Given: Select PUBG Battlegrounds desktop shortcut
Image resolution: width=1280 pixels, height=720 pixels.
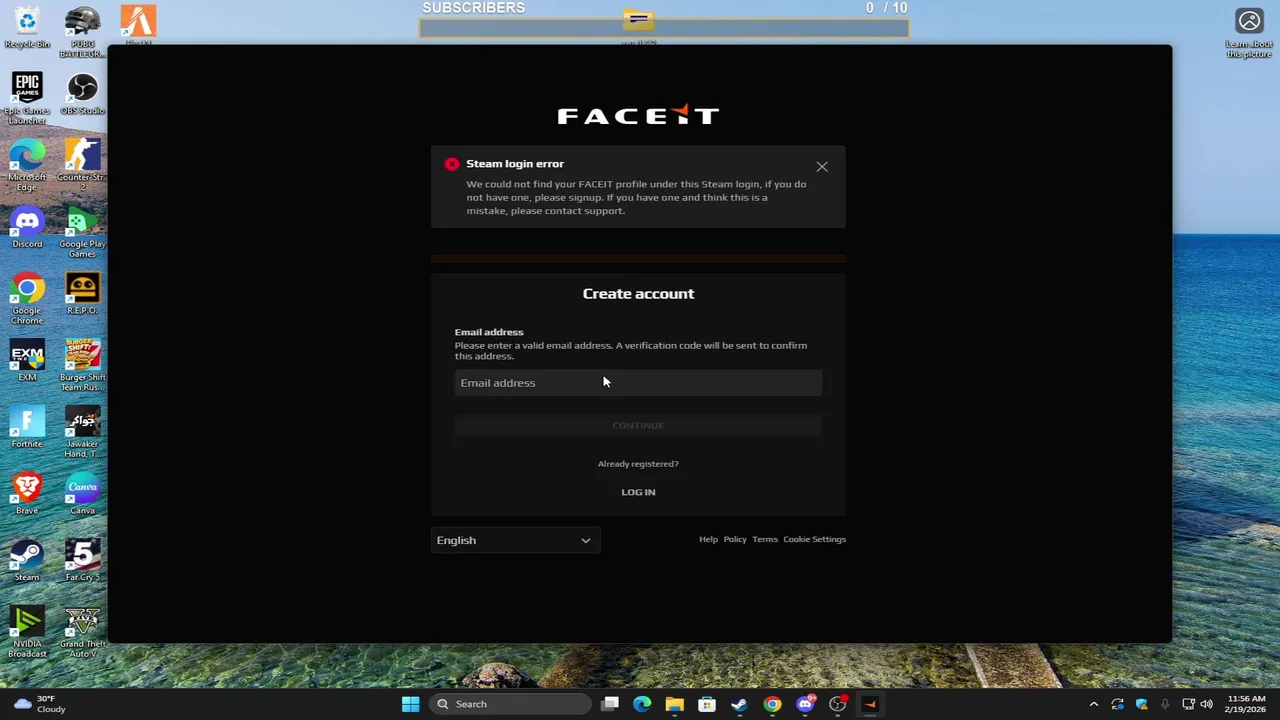Looking at the screenshot, I should tap(82, 30).
